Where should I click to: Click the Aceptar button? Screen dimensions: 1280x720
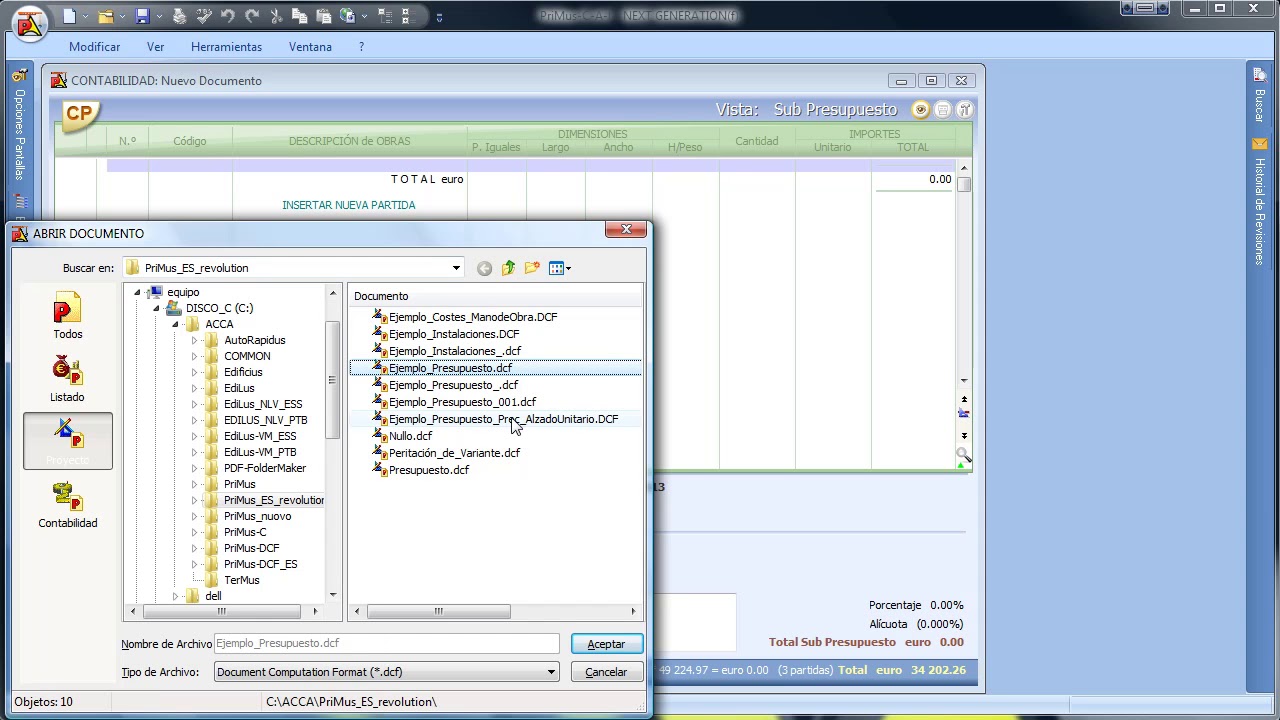(606, 644)
